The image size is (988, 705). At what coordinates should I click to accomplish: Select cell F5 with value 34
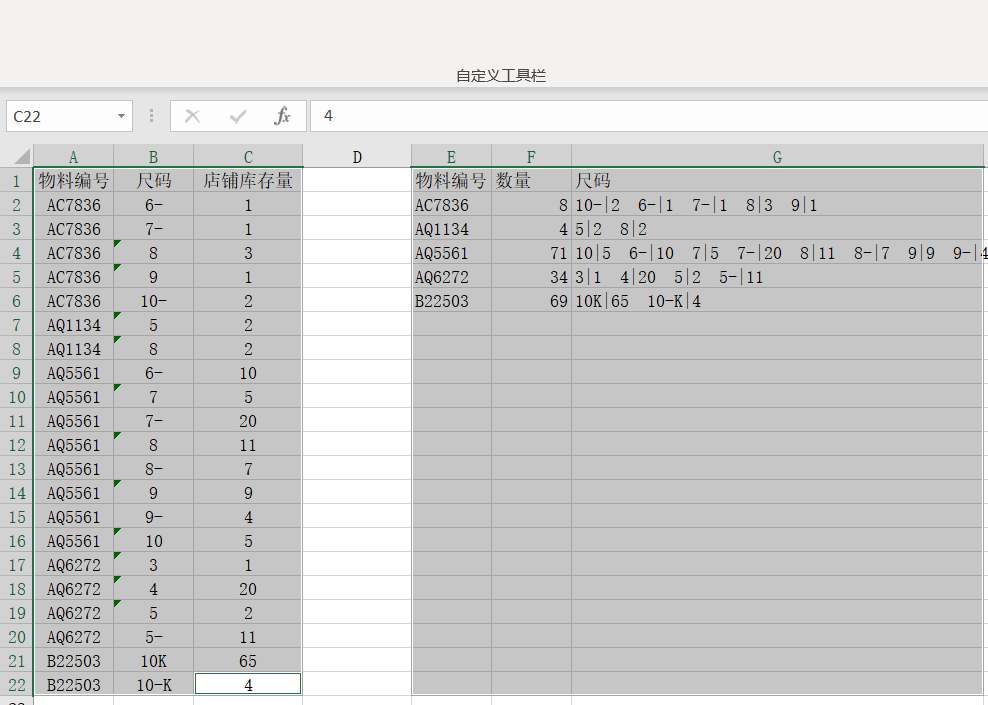click(531, 277)
